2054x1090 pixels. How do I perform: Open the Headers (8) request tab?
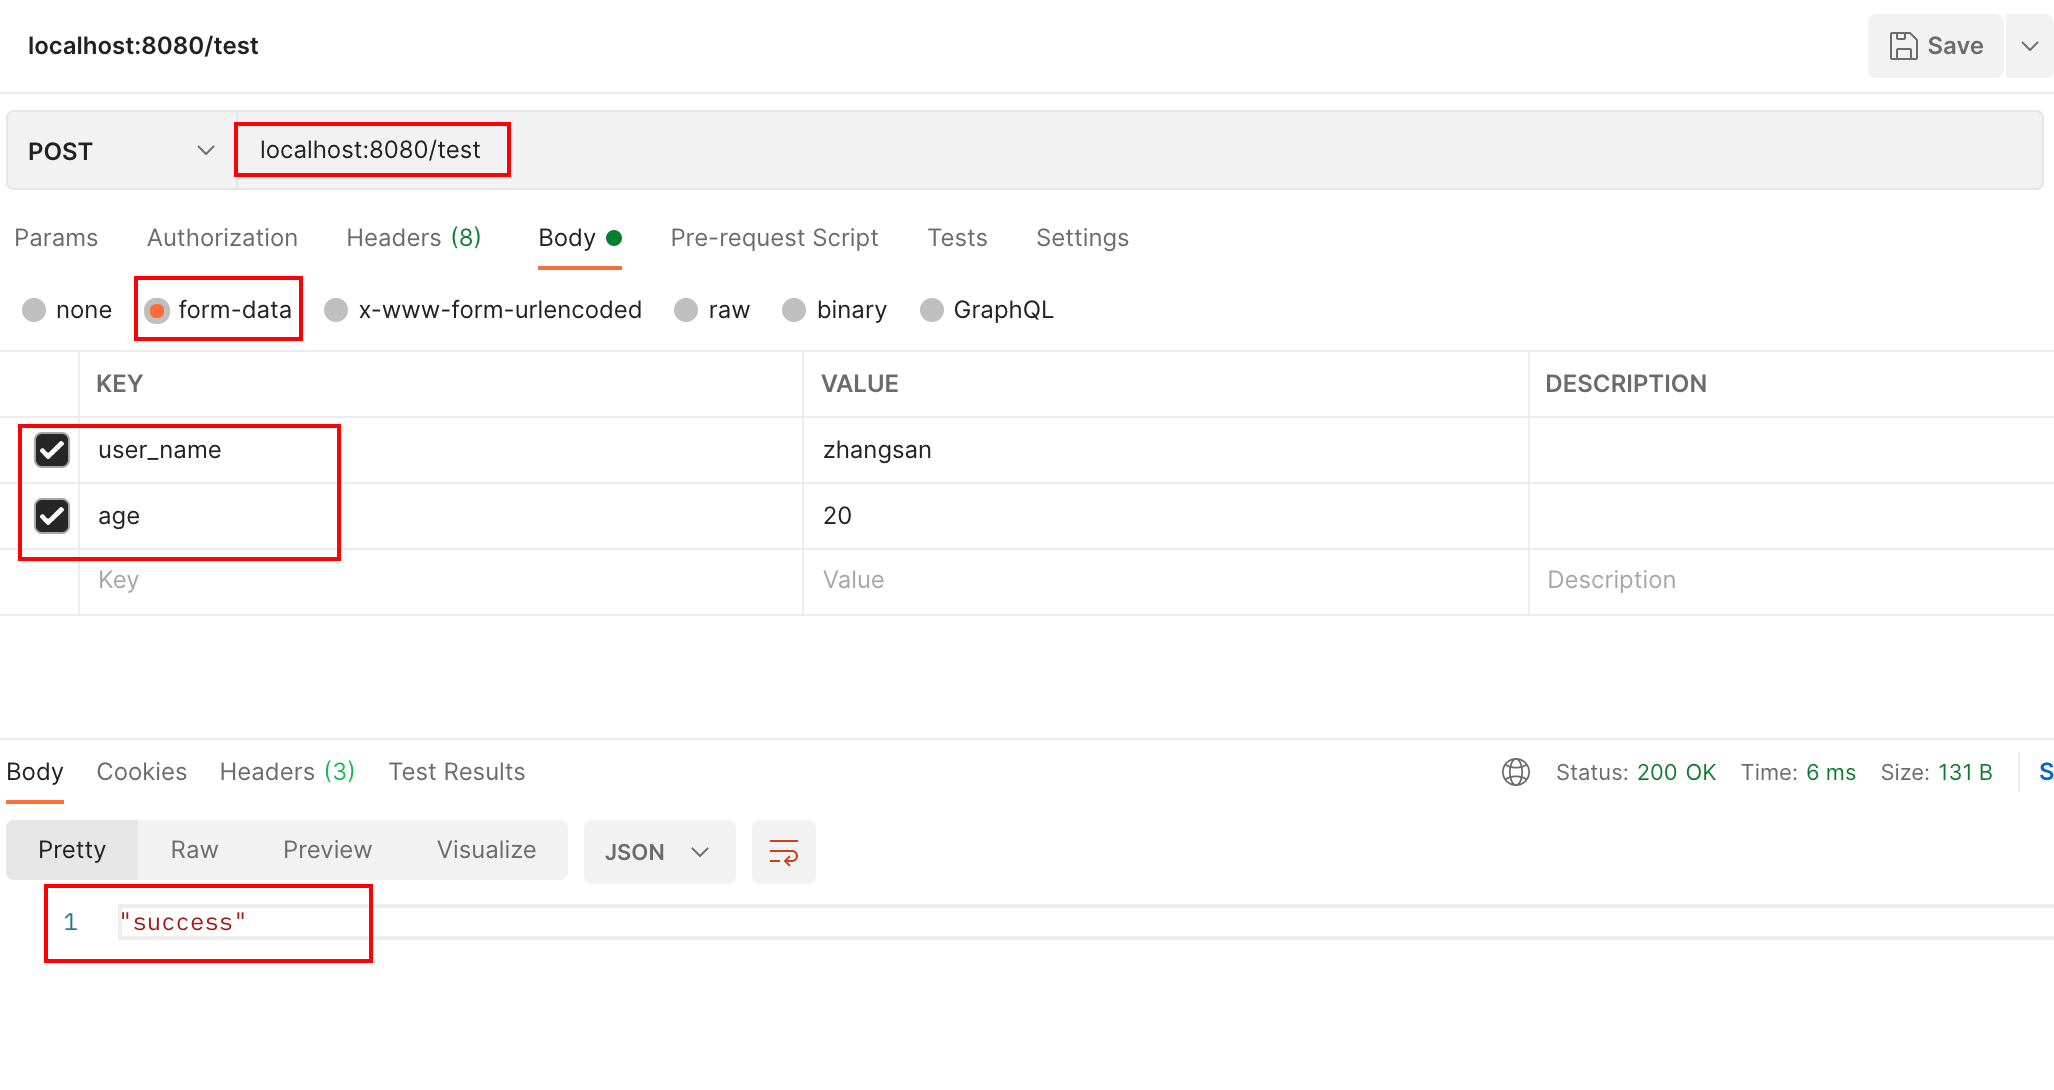[x=414, y=238]
